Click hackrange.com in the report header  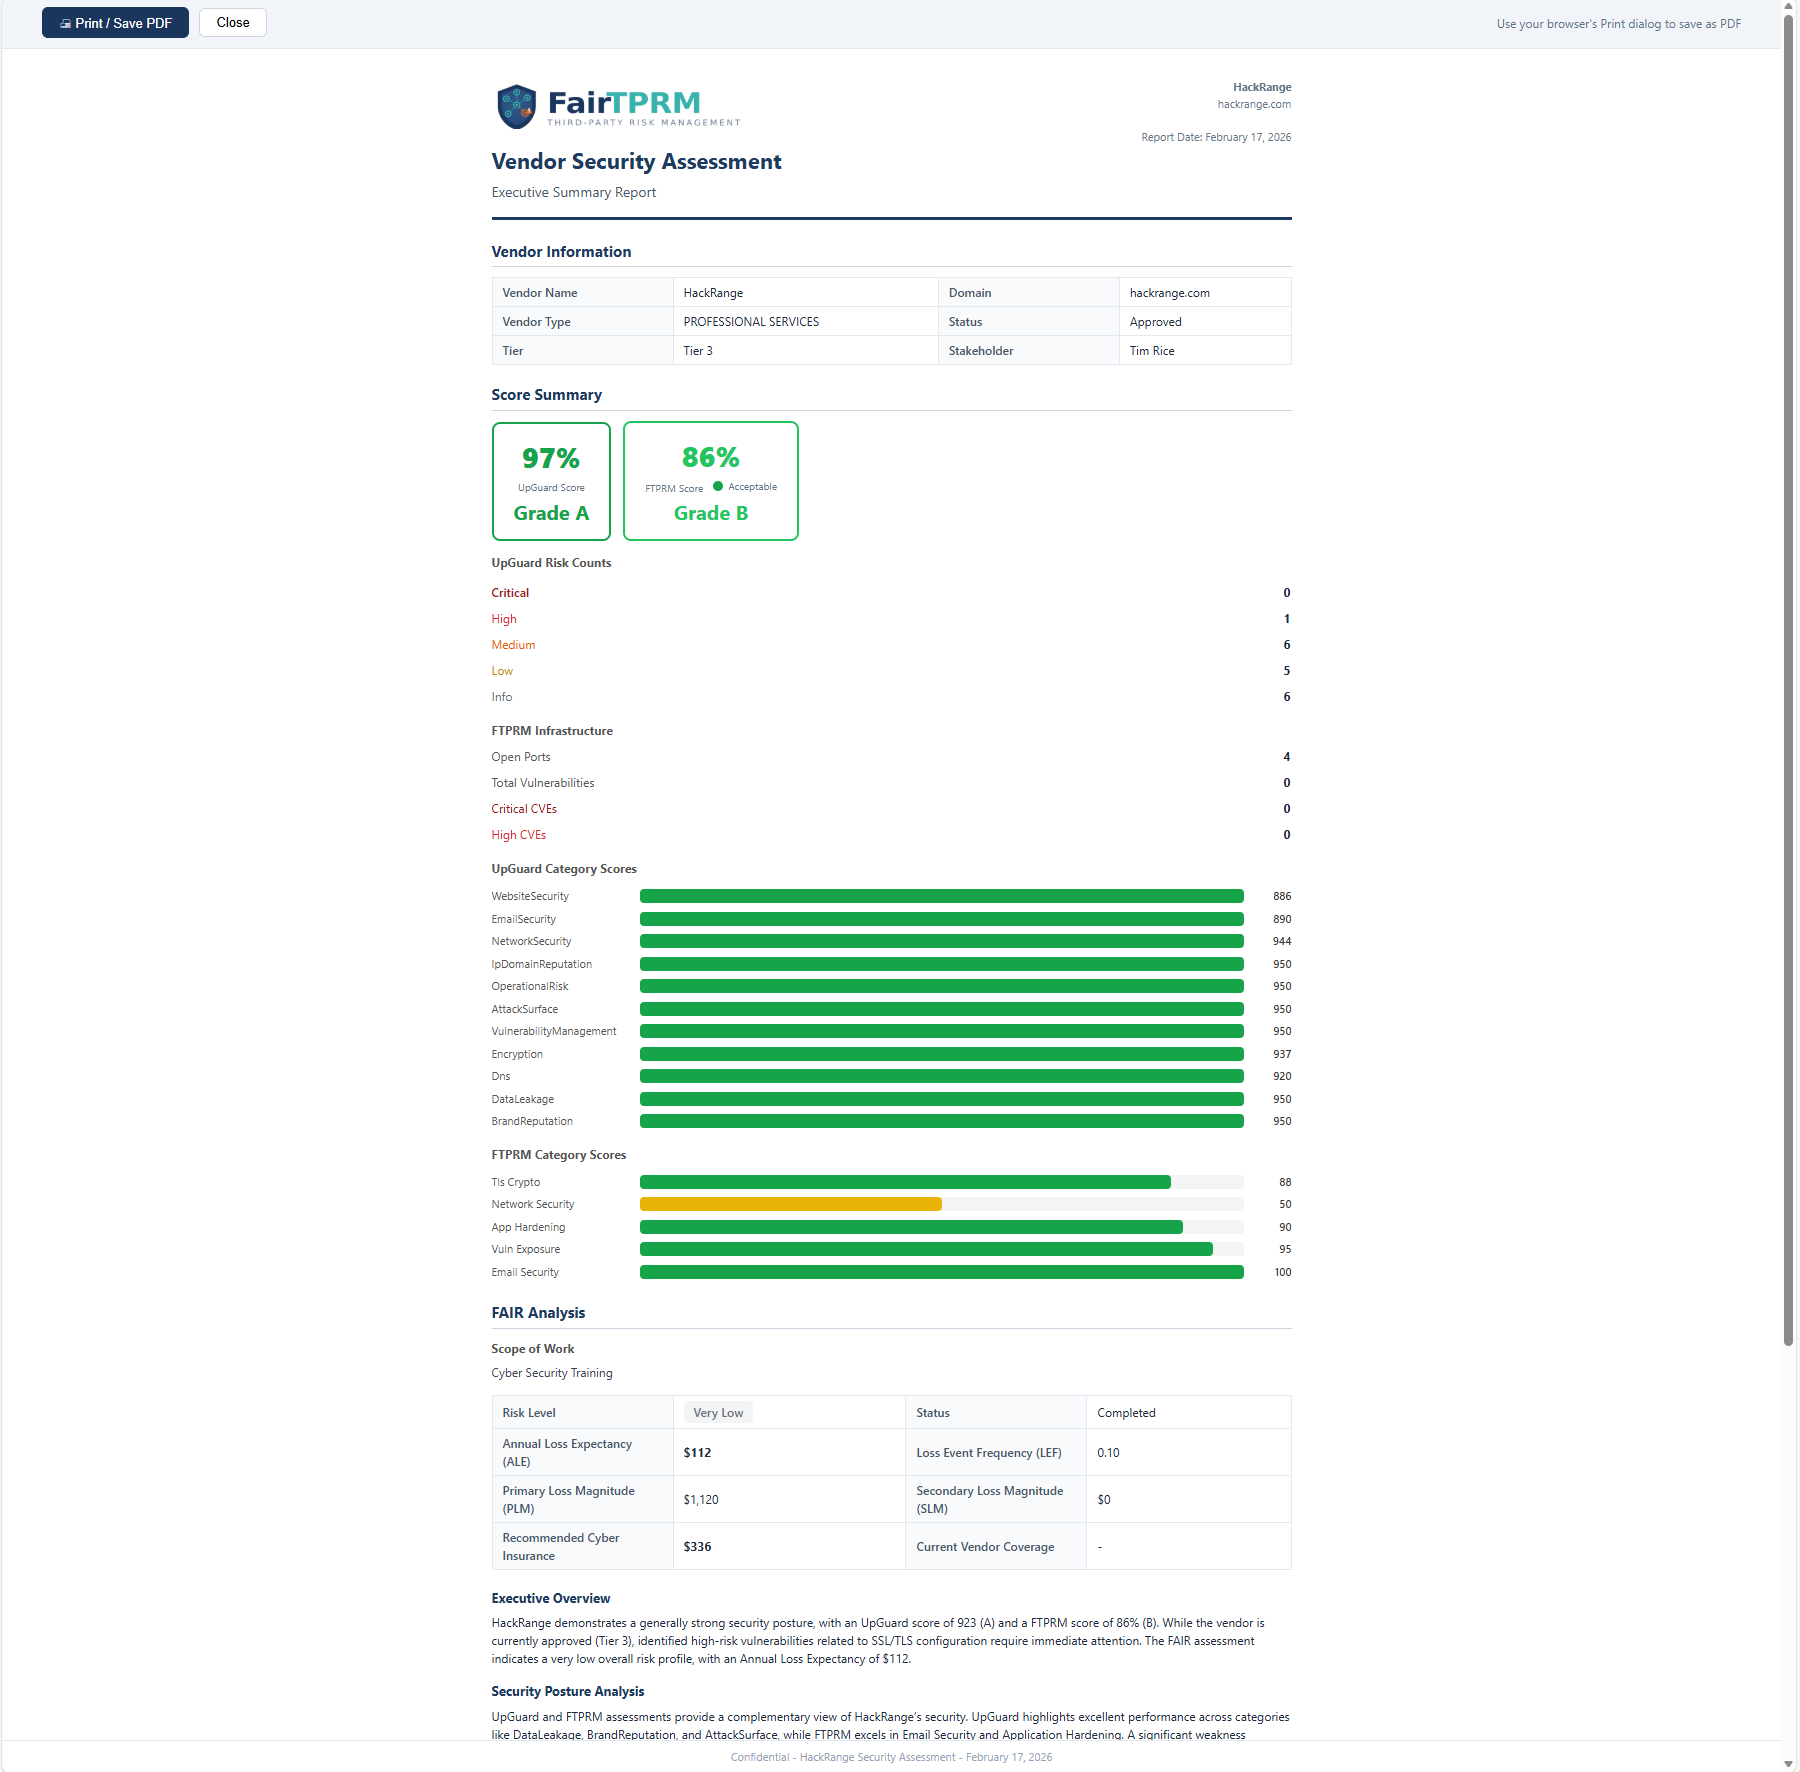(x=1253, y=104)
